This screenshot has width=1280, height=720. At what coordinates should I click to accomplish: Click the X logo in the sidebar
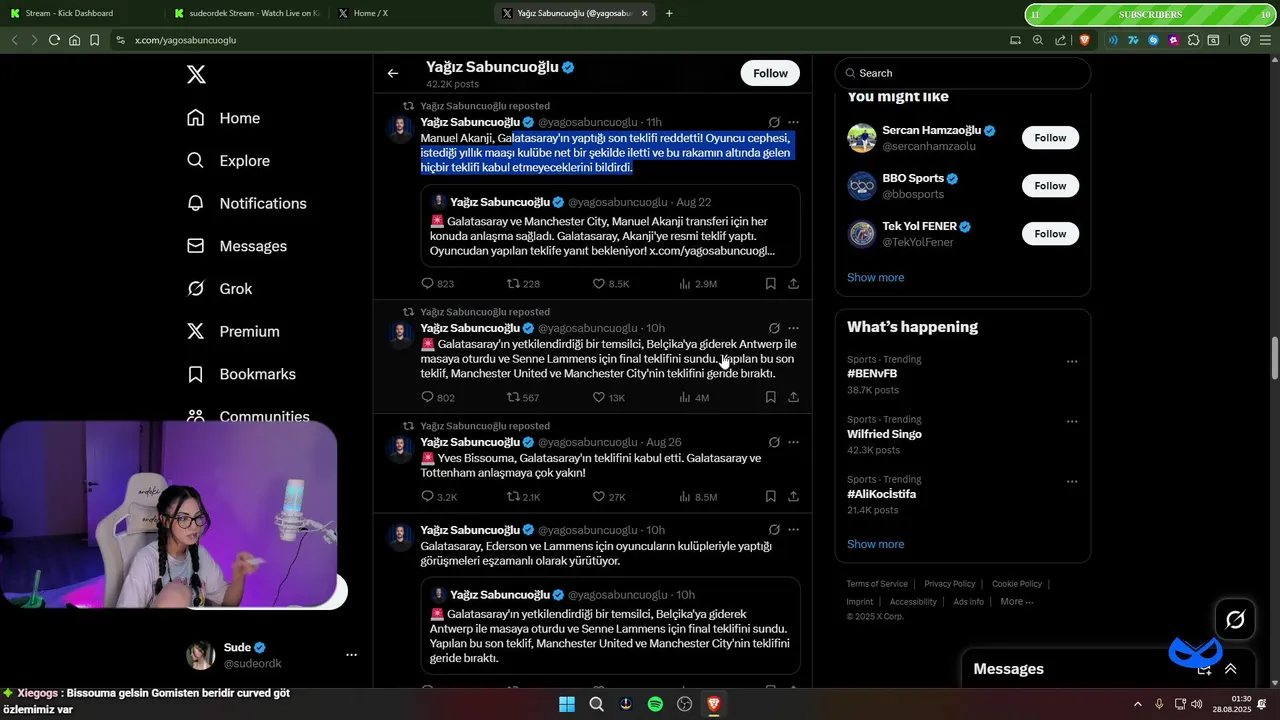197,74
